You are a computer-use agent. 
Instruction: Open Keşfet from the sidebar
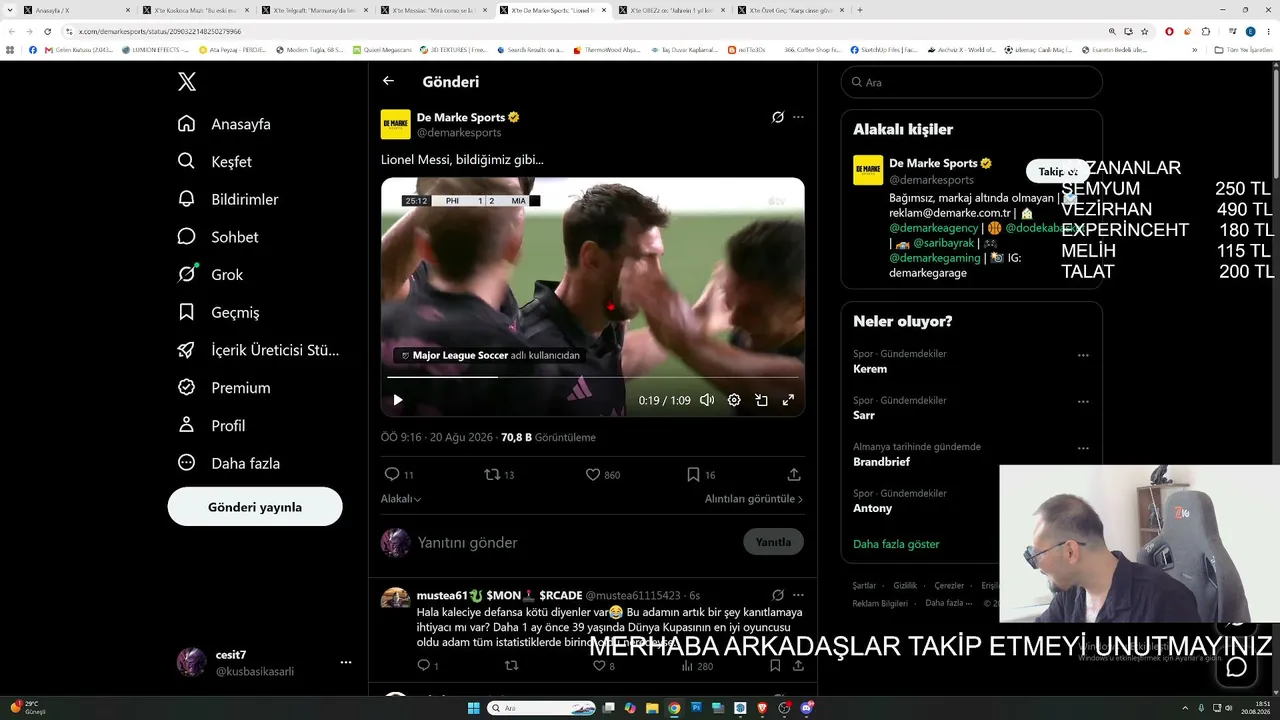point(214,162)
